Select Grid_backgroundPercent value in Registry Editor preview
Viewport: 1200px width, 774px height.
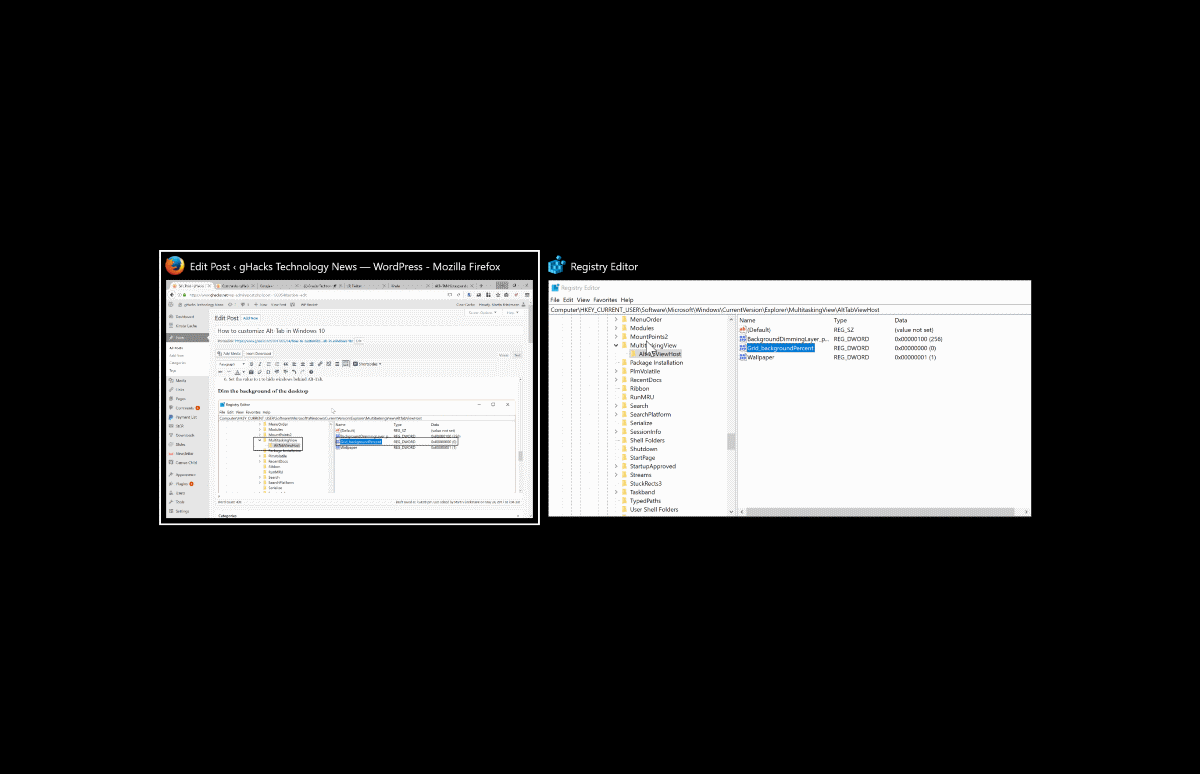[x=780, y=348]
